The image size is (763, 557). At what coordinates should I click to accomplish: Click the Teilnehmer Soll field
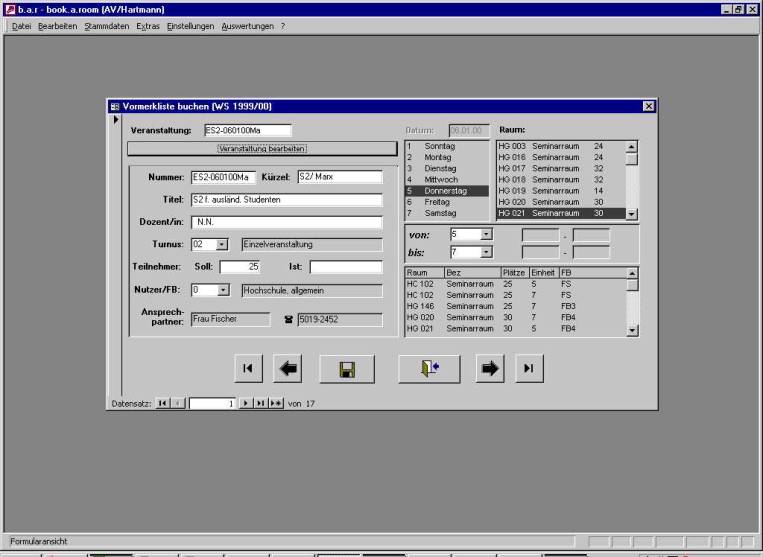(240, 267)
